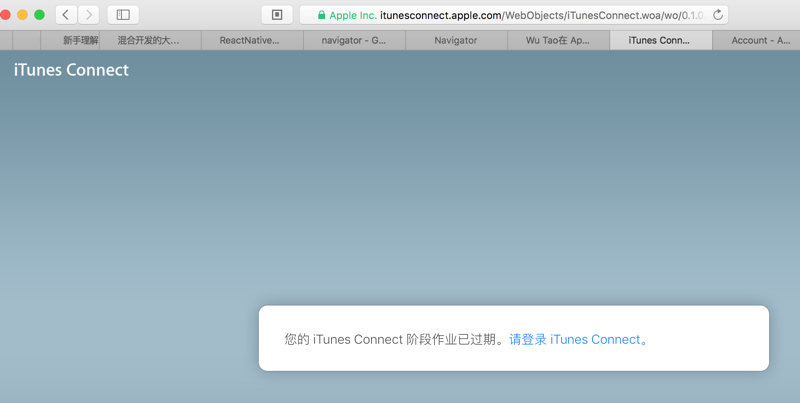Open the ReactNative... tab
Viewport: 800px width, 403px height.
pyautogui.click(x=253, y=40)
